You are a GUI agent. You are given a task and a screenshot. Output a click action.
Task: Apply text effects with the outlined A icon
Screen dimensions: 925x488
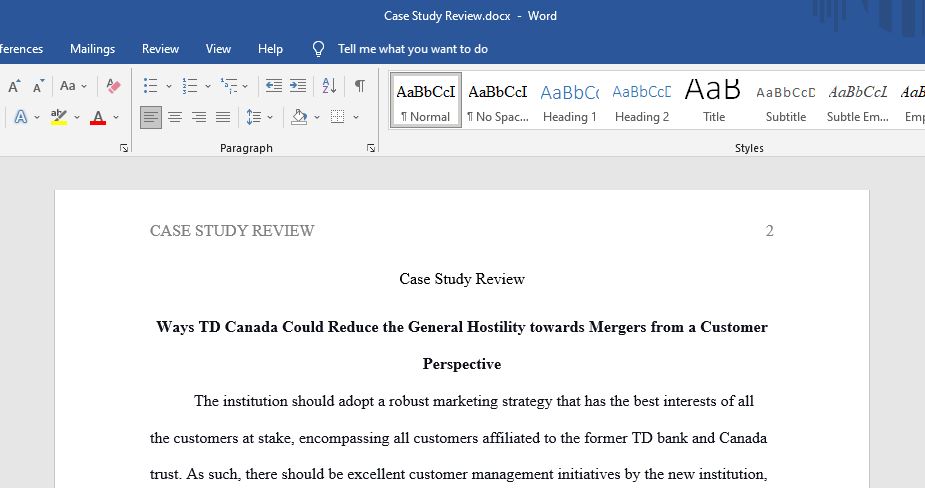(x=21, y=117)
